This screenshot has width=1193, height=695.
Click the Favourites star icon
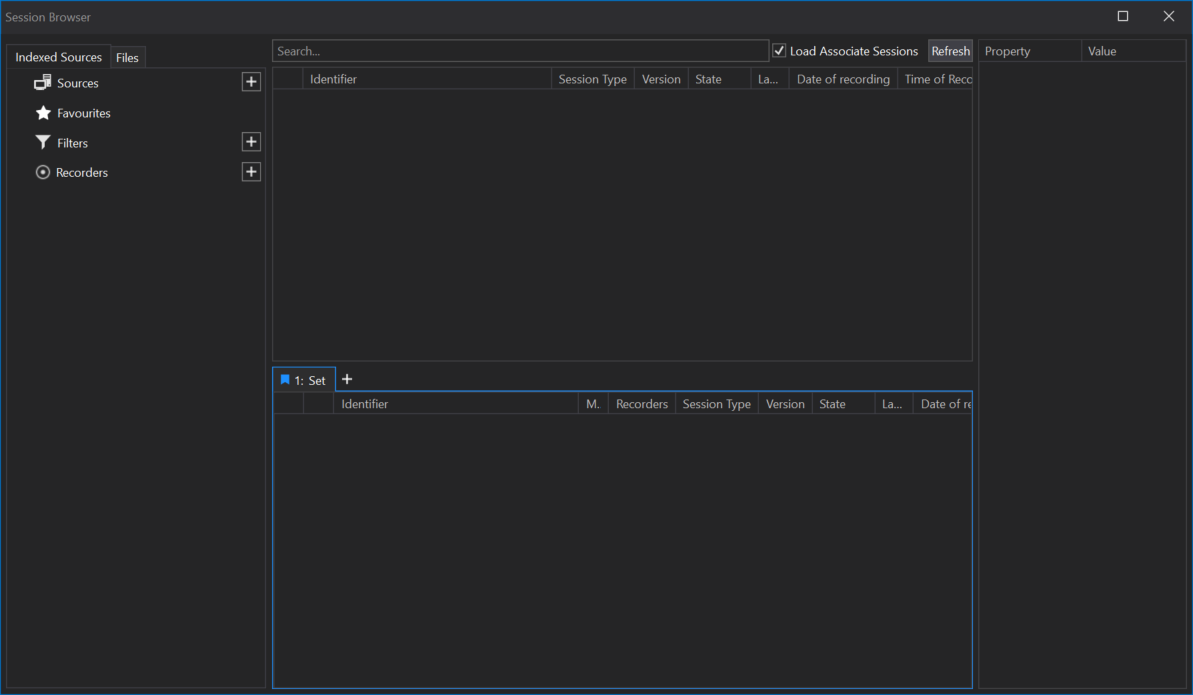pyautogui.click(x=43, y=113)
